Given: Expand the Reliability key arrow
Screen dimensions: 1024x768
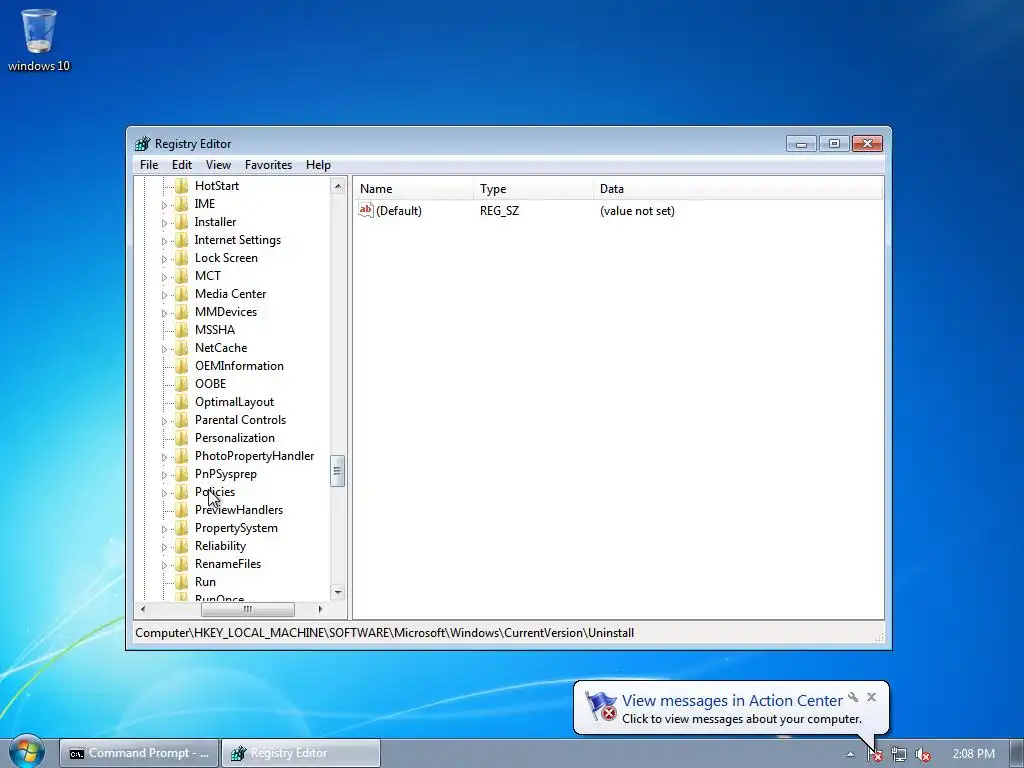Looking at the screenshot, I should (x=165, y=547).
